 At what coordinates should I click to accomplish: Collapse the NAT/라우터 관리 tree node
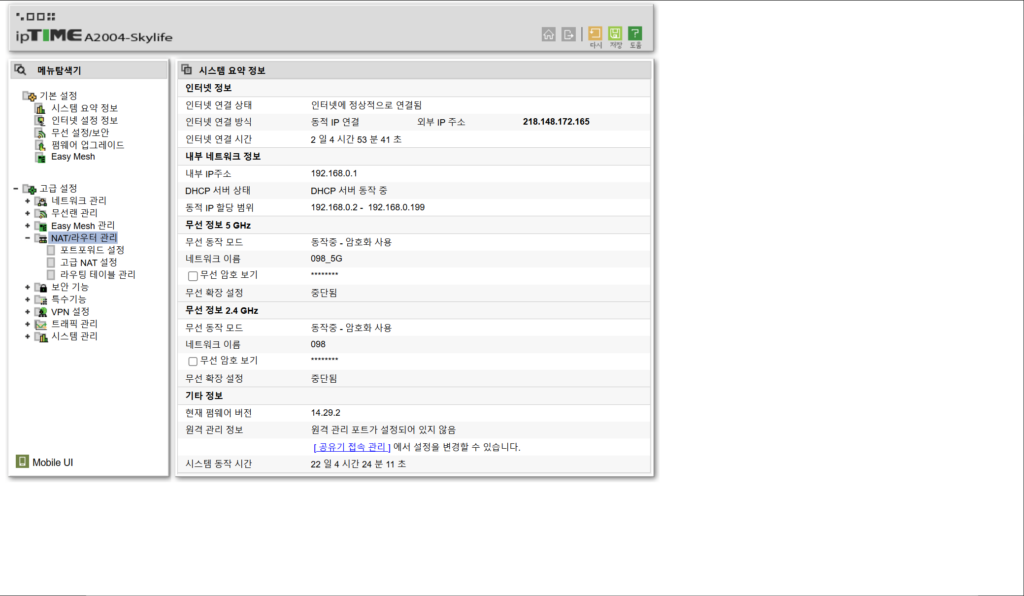28,238
